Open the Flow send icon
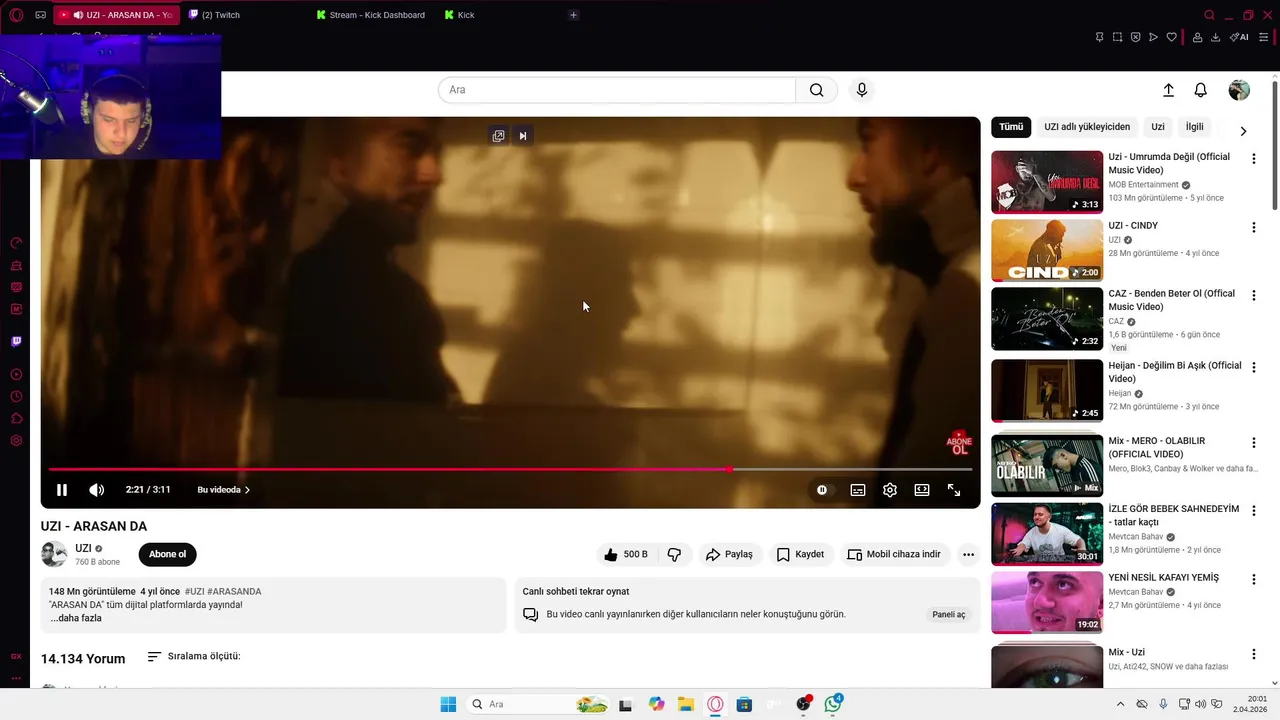 pyautogui.click(x=1153, y=37)
